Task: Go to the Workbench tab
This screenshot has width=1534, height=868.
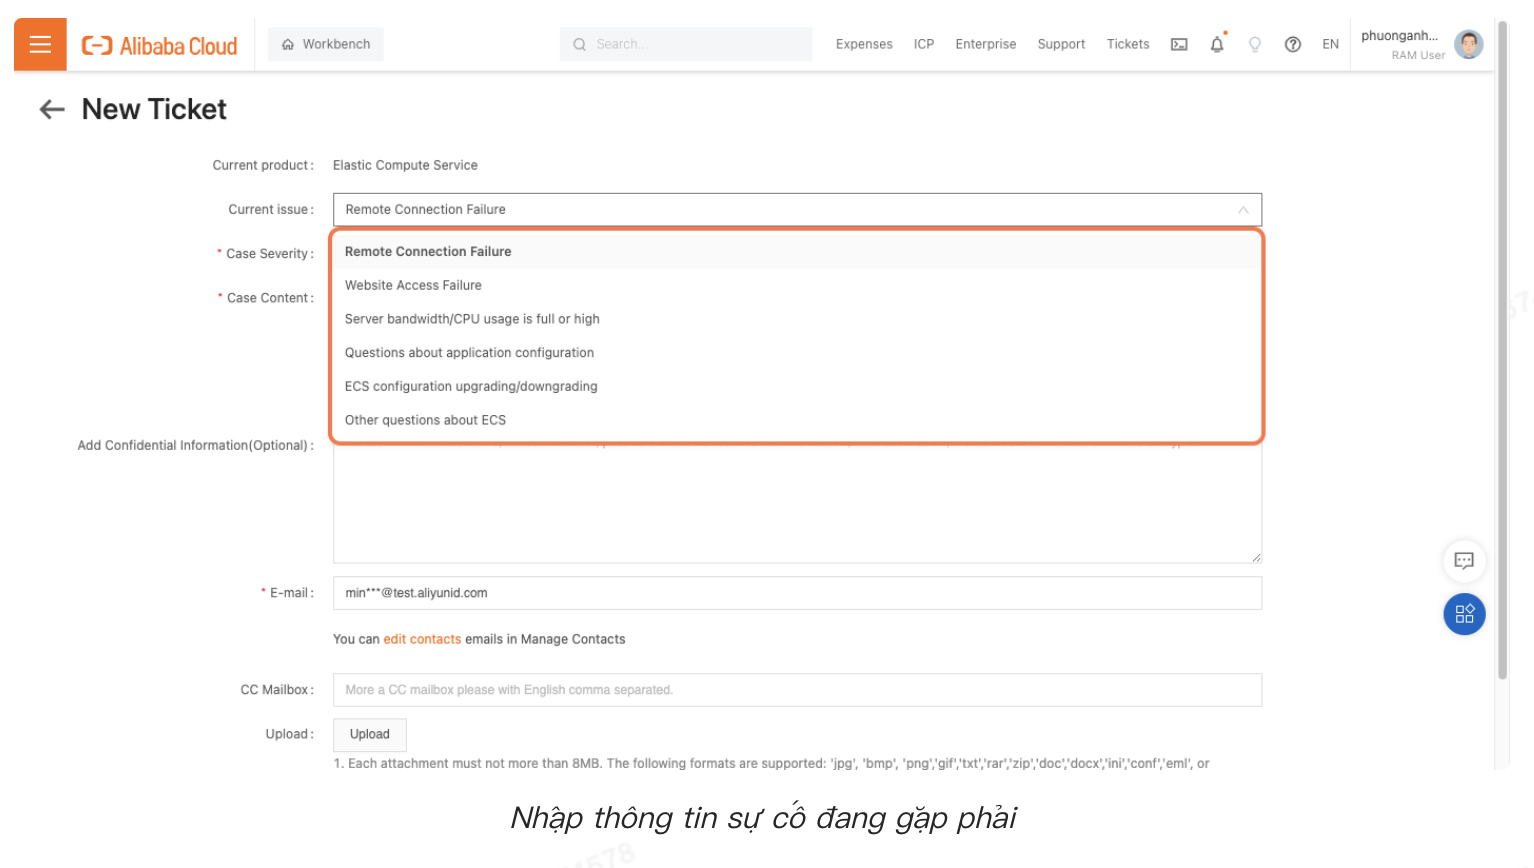Action: (325, 44)
